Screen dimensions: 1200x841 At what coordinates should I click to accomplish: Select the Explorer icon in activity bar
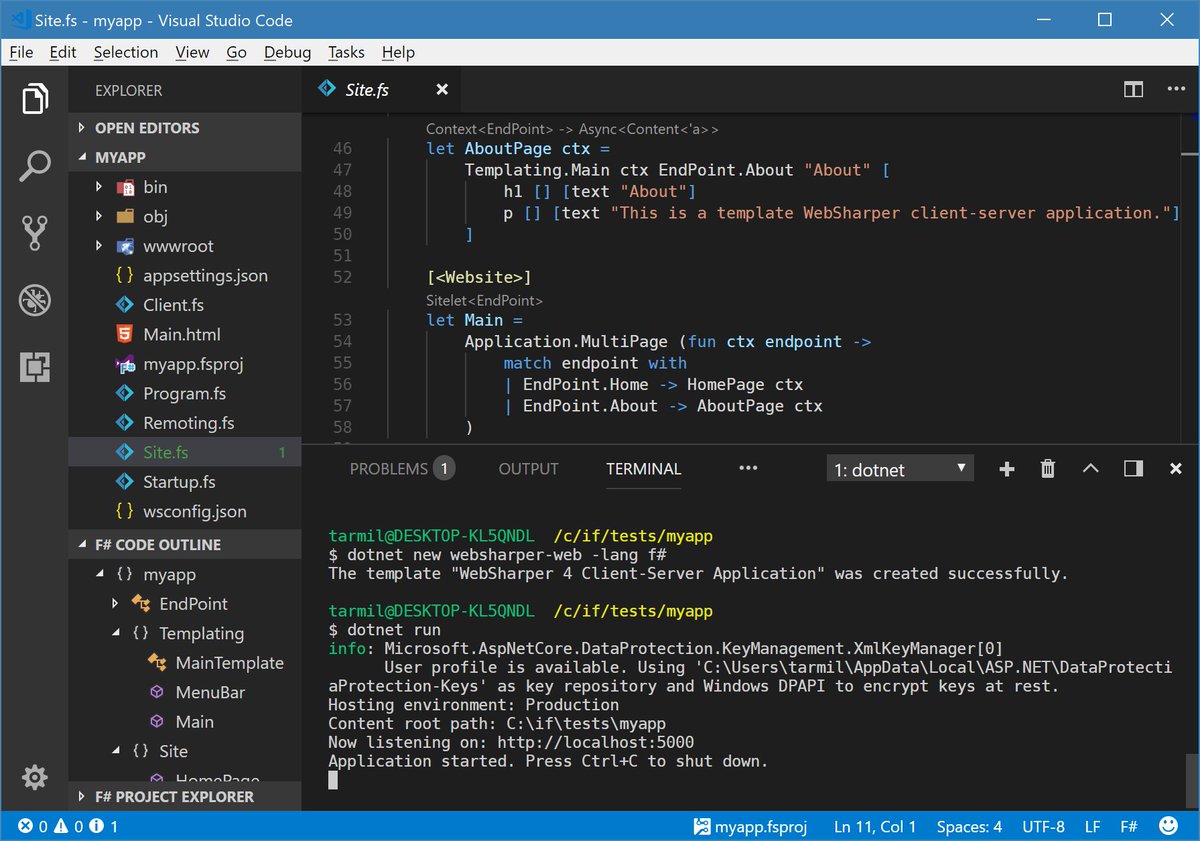coord(36,98)
